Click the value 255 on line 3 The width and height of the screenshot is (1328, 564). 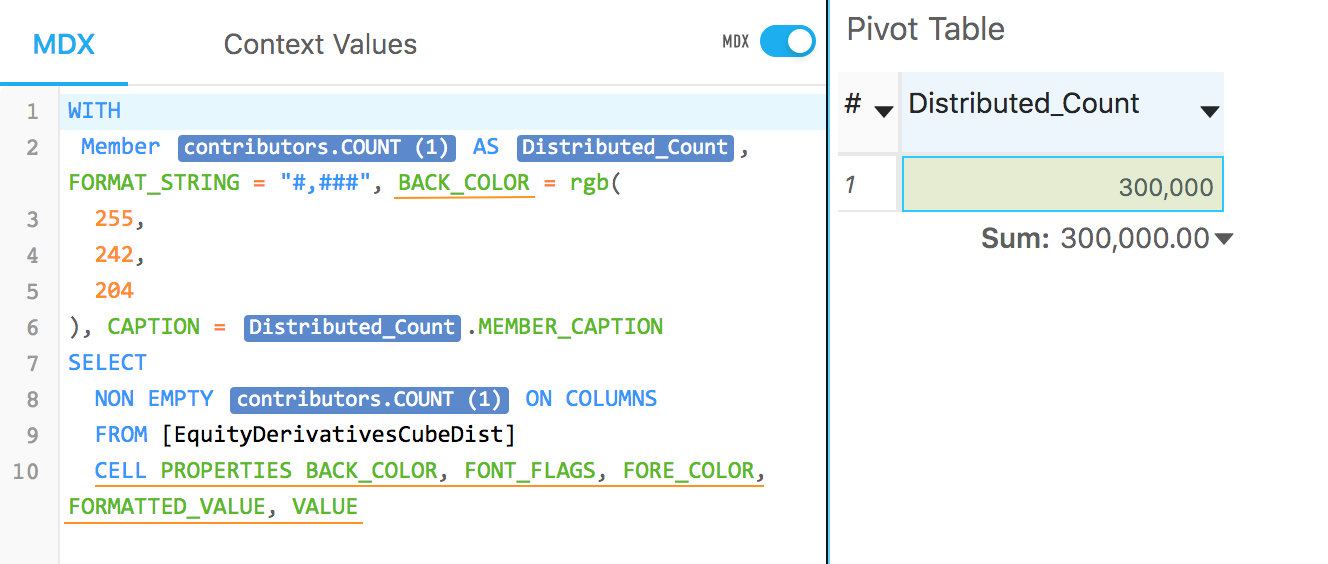tap(114, 219)
